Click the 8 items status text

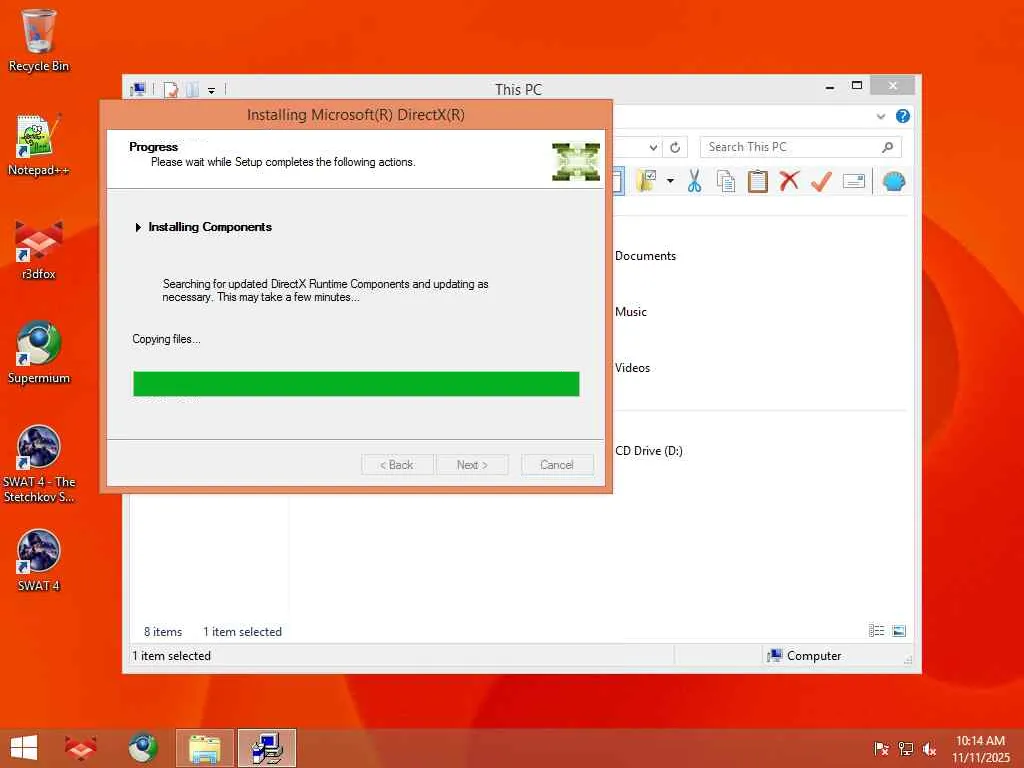[163, 632]
